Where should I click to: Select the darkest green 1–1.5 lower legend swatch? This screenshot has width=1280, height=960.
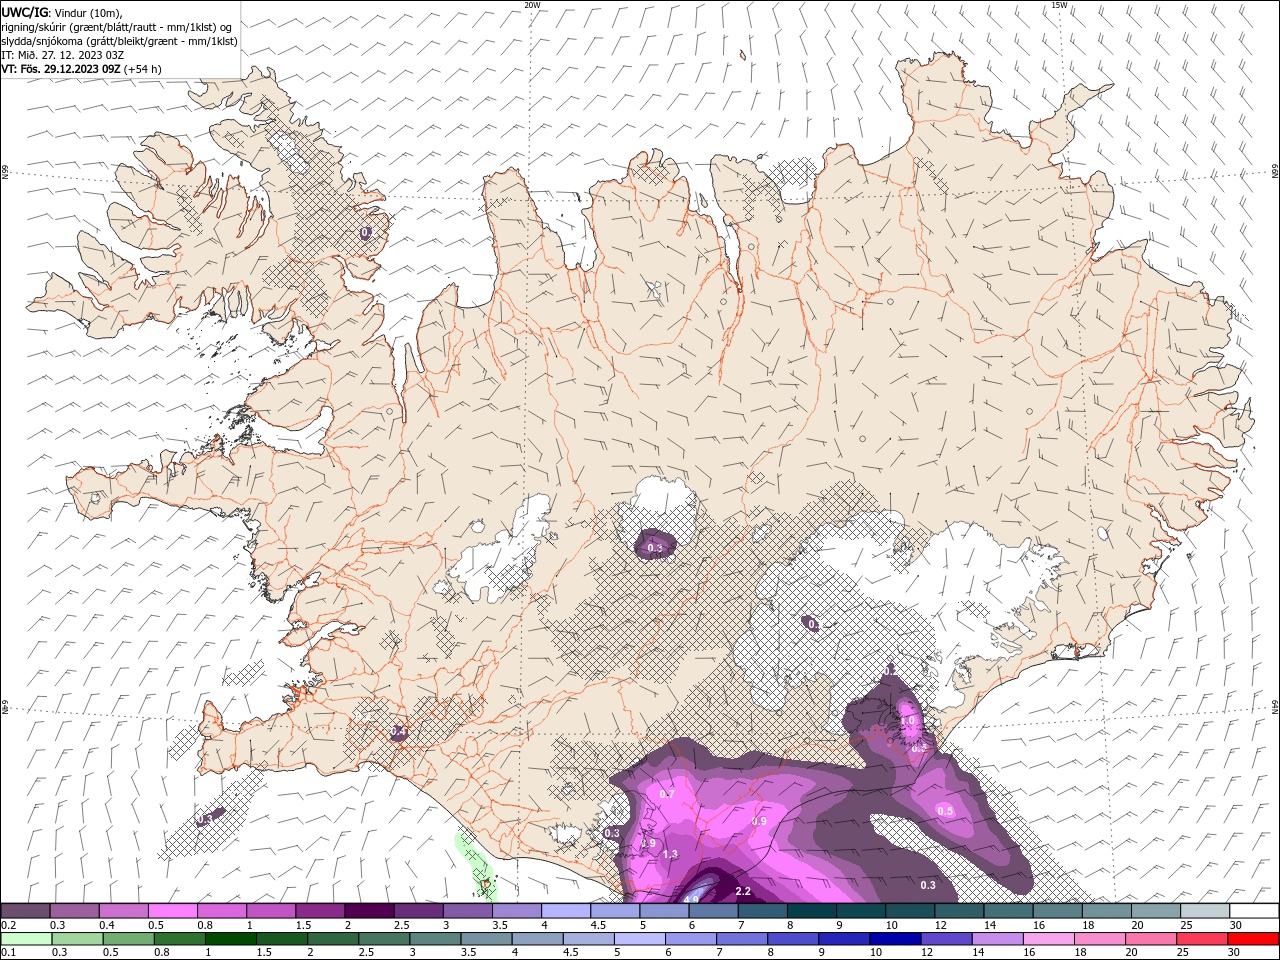(231, 939)
